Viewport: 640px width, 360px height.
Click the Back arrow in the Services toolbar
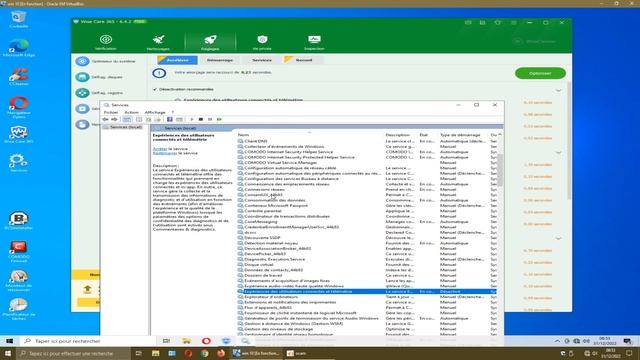pos(106,119)
